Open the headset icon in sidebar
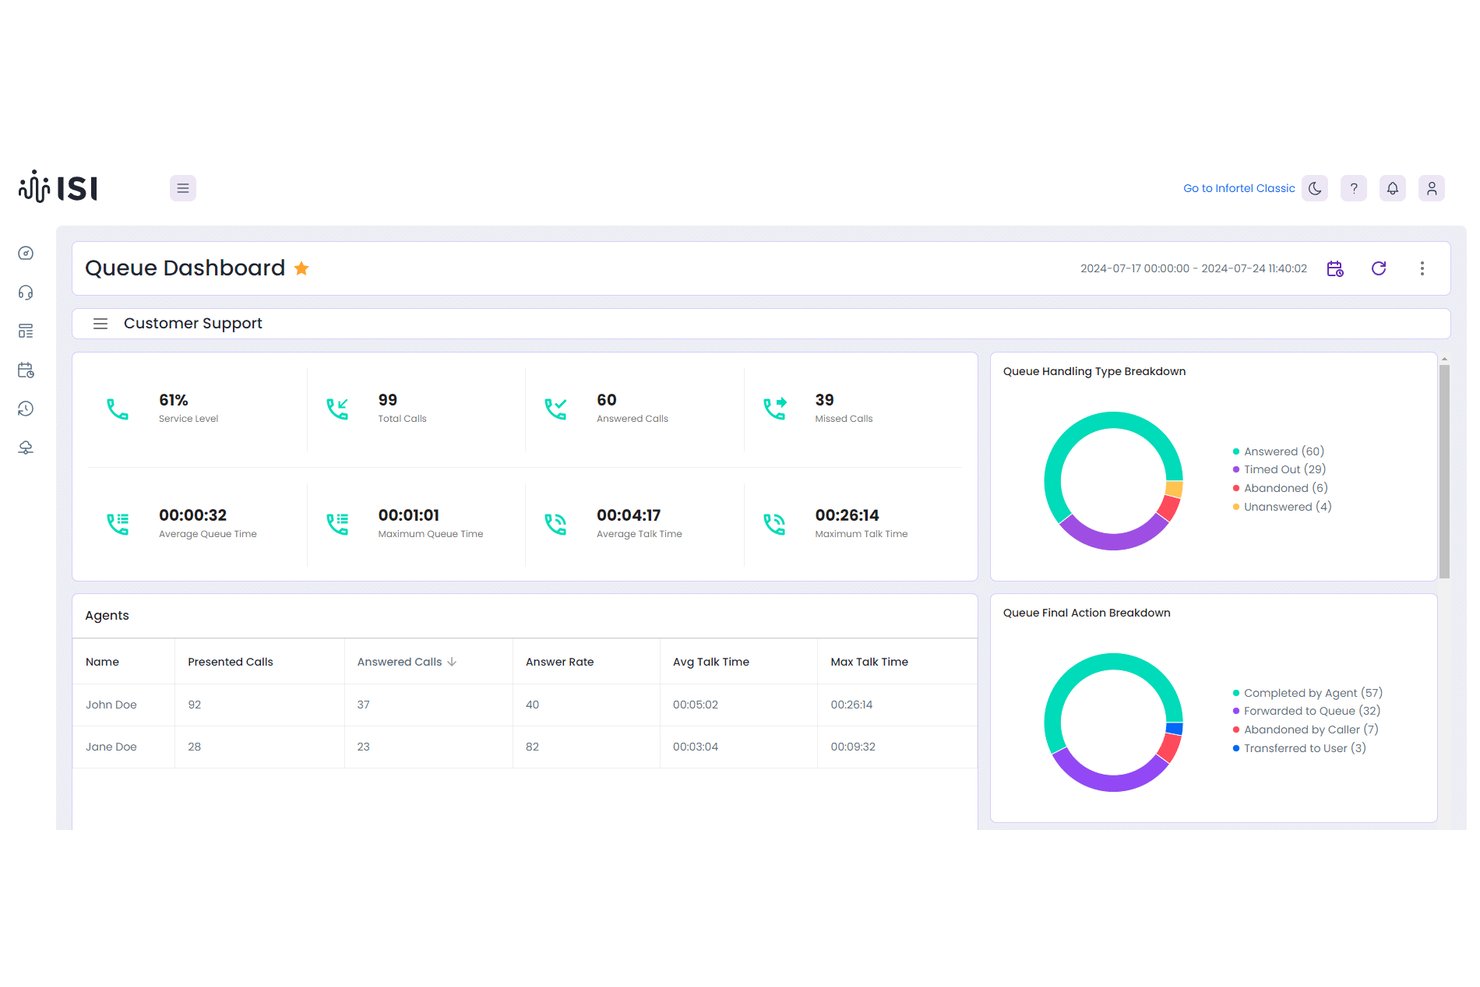Viewport: 1480px width, 987px height. [26, 292]
